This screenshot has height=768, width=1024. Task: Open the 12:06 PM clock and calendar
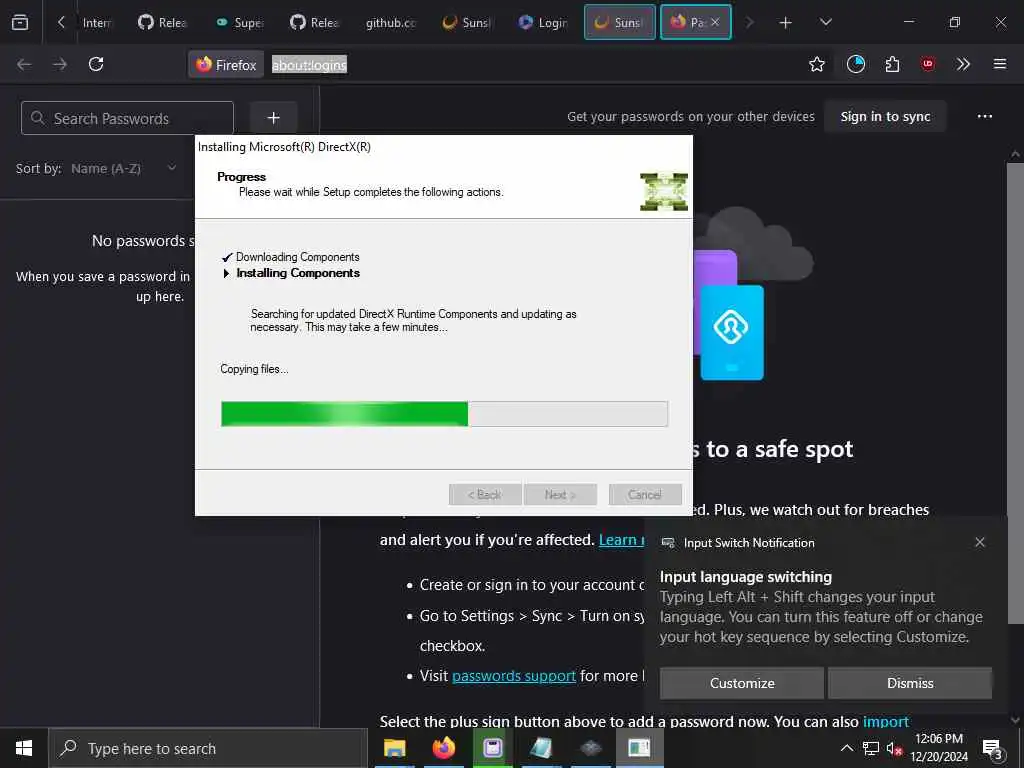(939, 748)
